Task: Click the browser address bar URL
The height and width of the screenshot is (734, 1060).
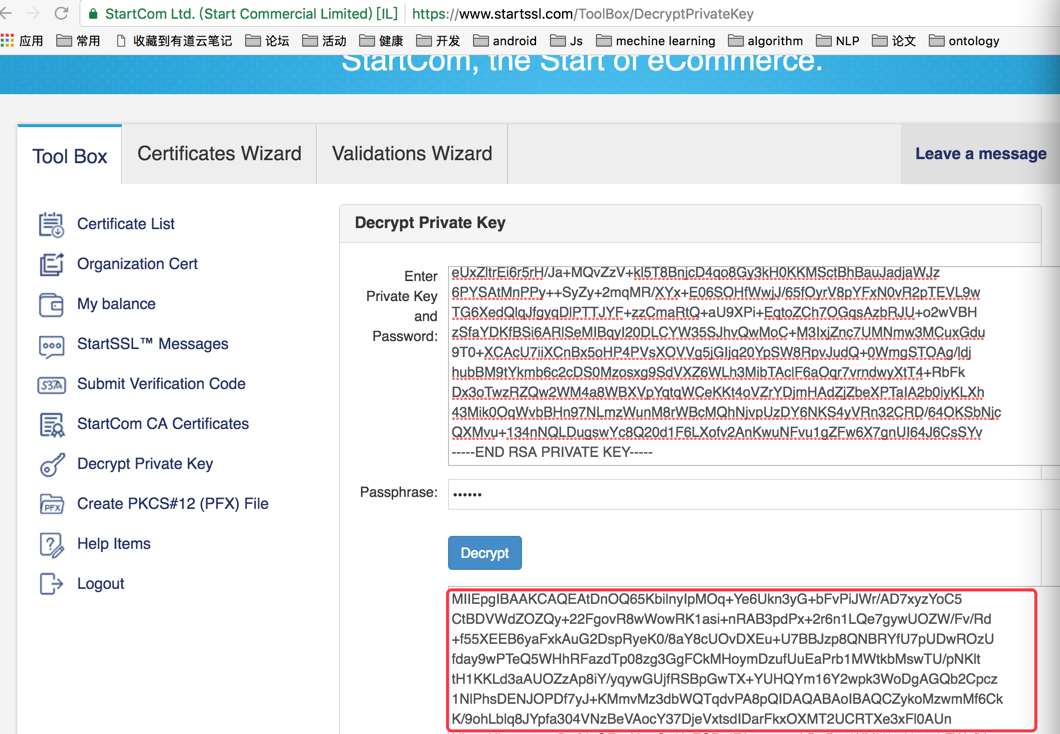Action: (x=582, y=14)
